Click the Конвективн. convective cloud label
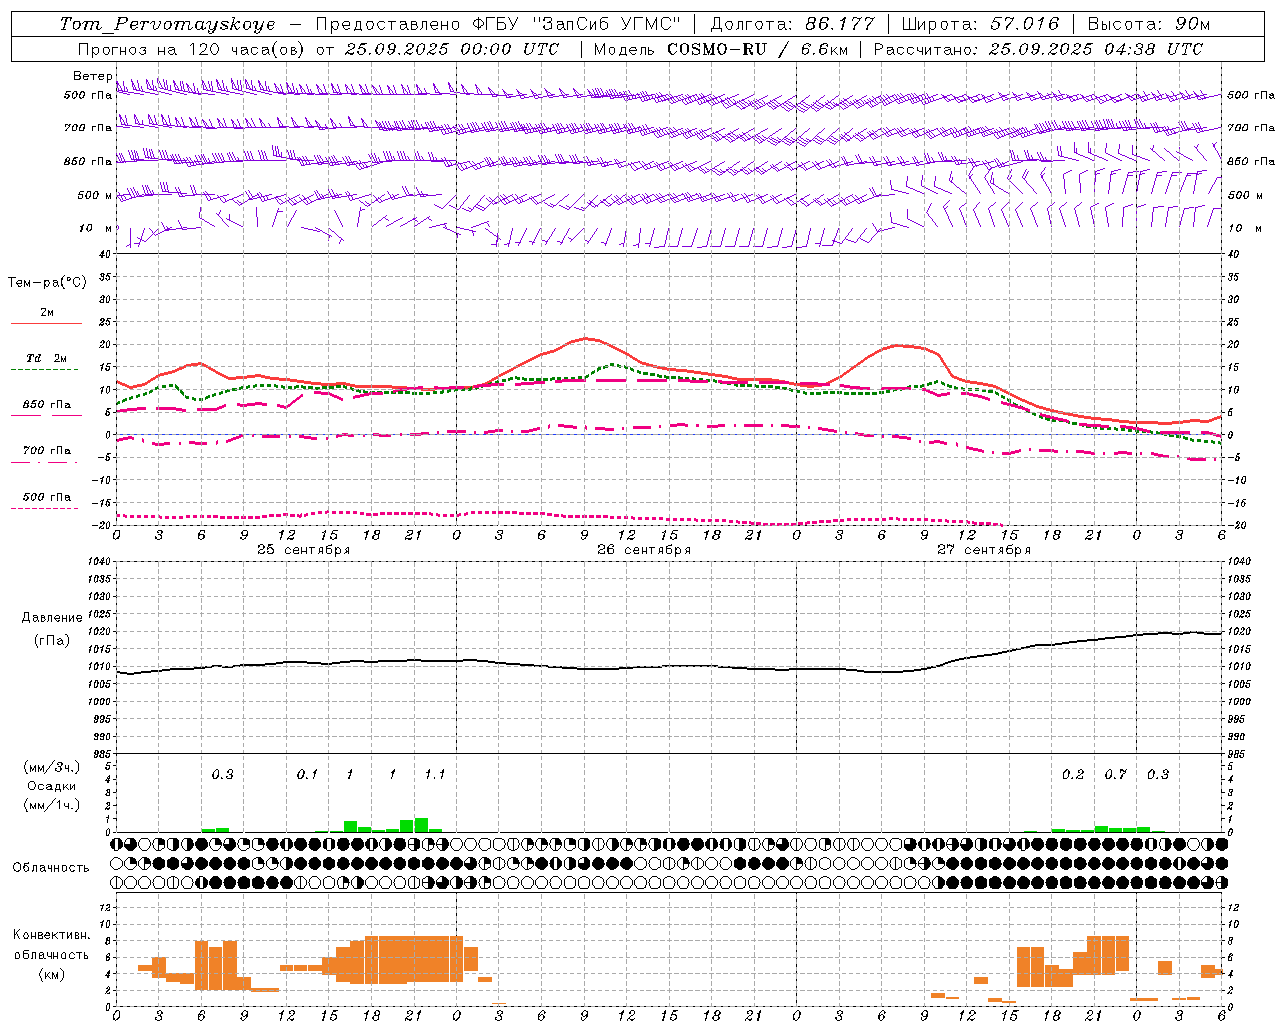 (x=51, y=935)
